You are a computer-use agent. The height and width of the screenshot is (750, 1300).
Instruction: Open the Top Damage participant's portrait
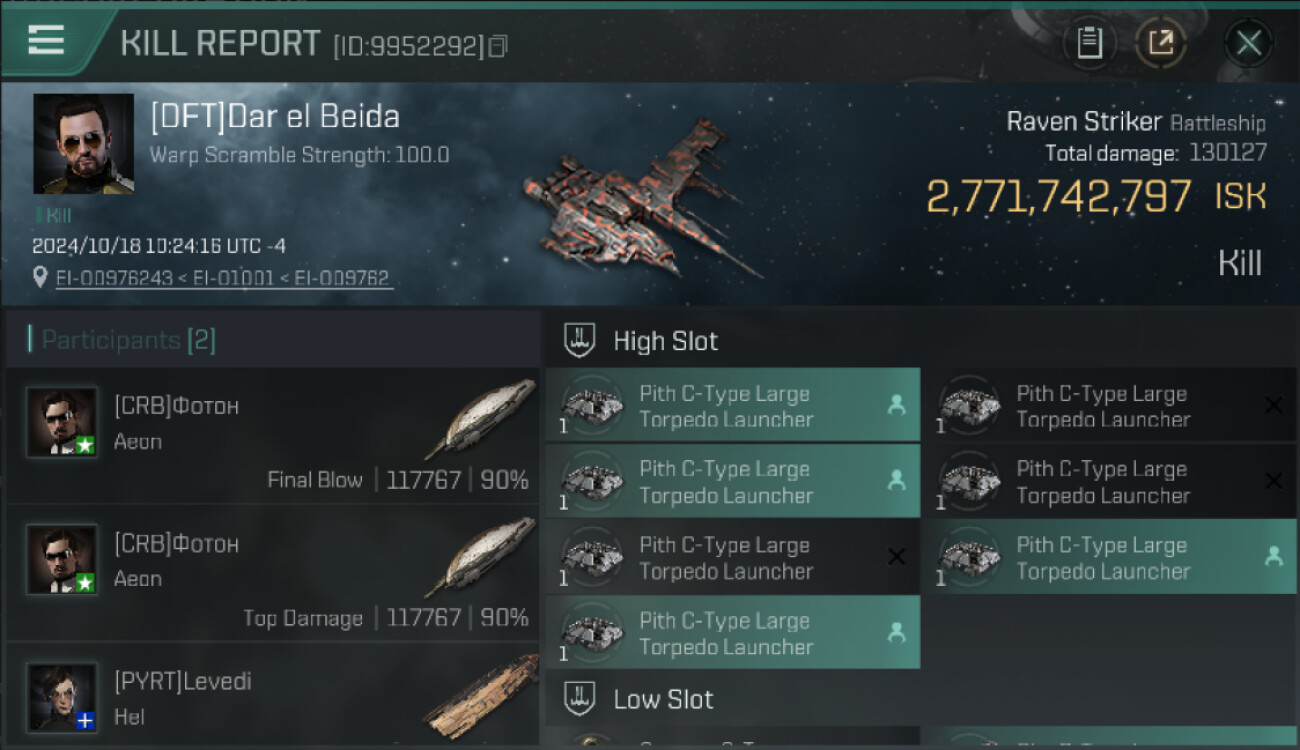click(62, 560)
